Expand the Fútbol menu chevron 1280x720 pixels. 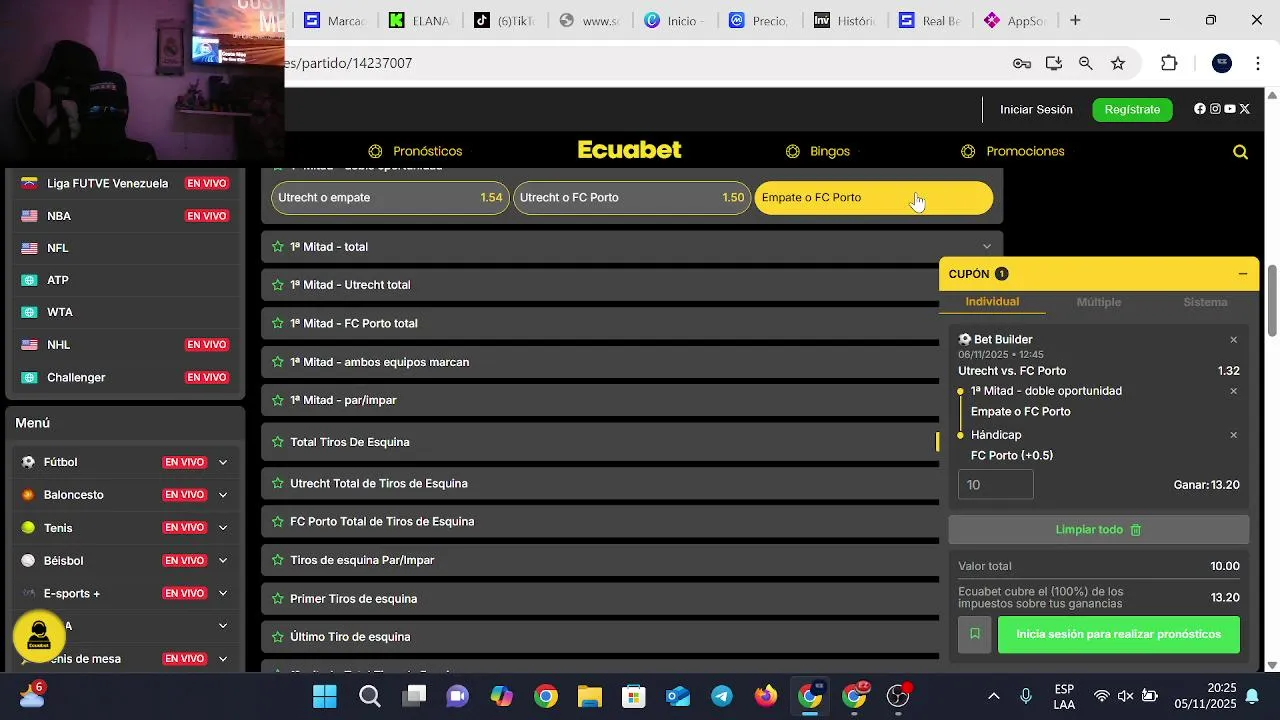click(x=223, y=462)
